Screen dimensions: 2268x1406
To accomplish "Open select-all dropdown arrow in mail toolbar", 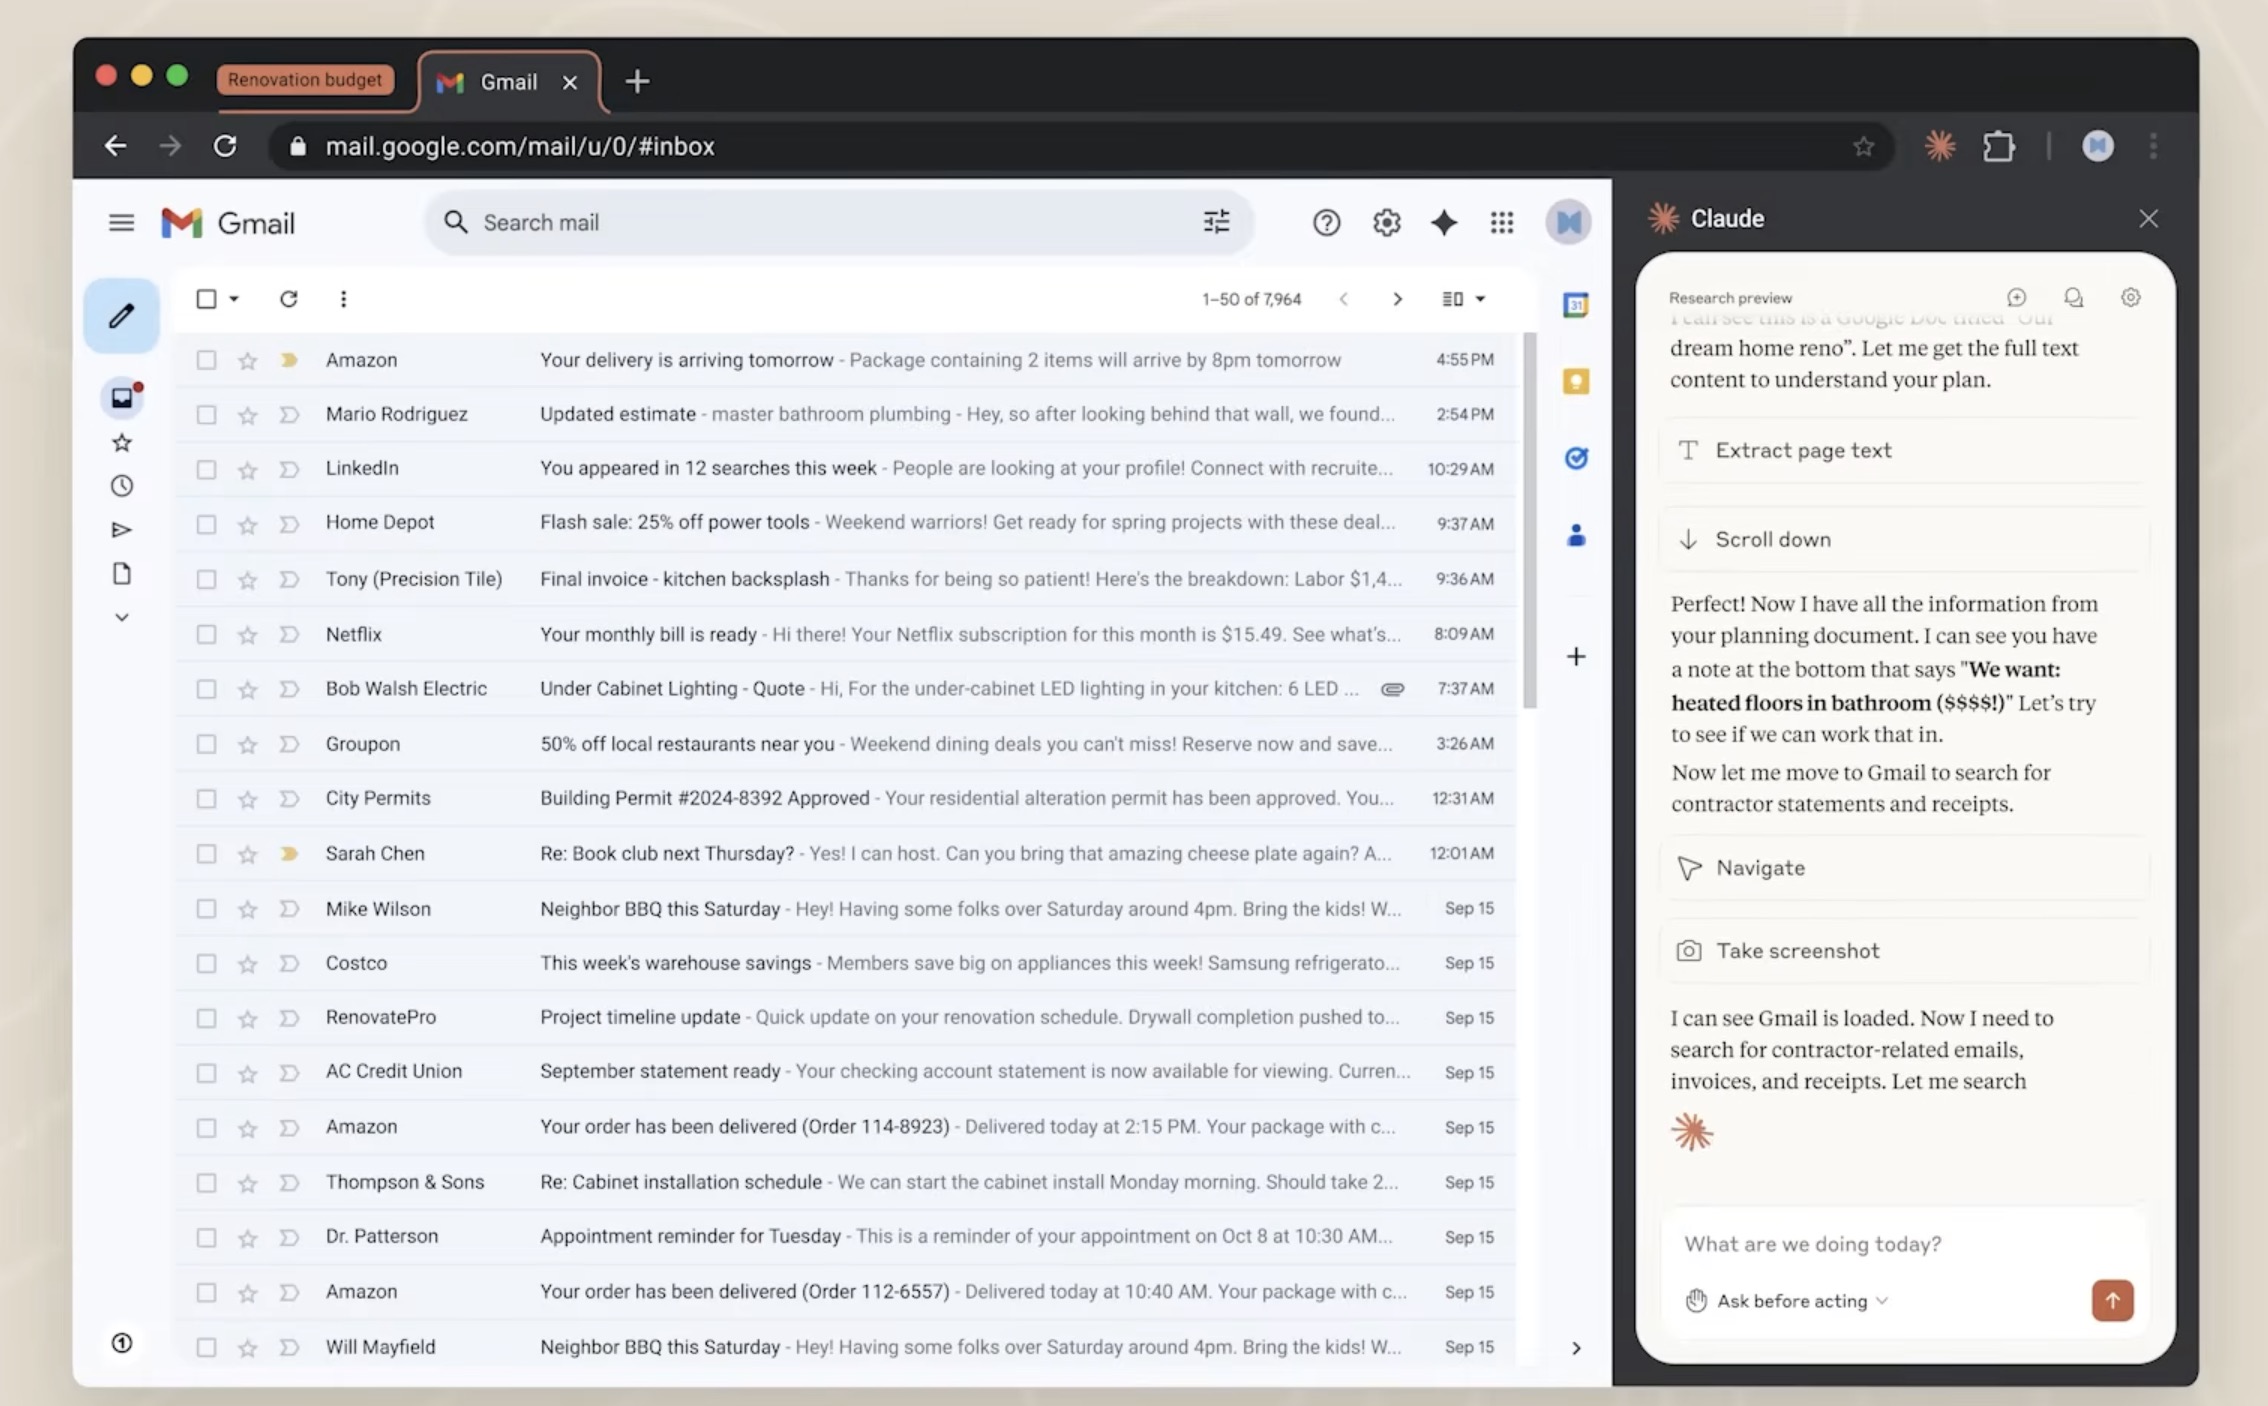I will pyautogui.click(x=234, y=299).
